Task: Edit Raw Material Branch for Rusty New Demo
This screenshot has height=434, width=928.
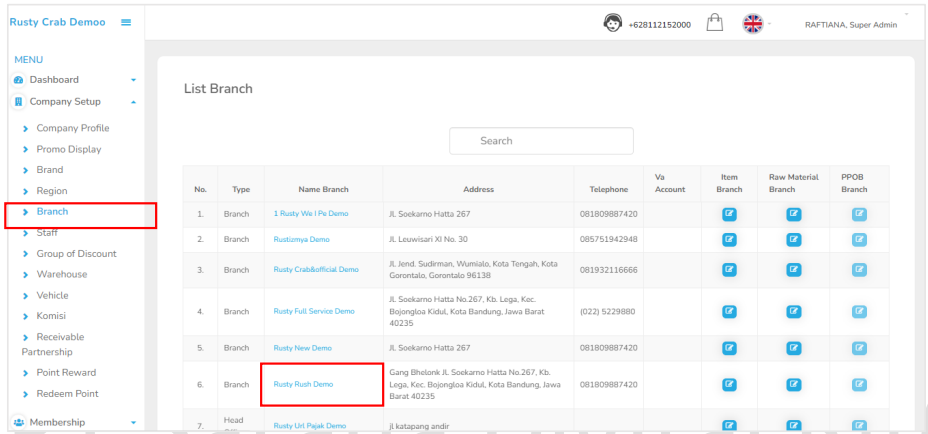Action: tap(794, 348)
